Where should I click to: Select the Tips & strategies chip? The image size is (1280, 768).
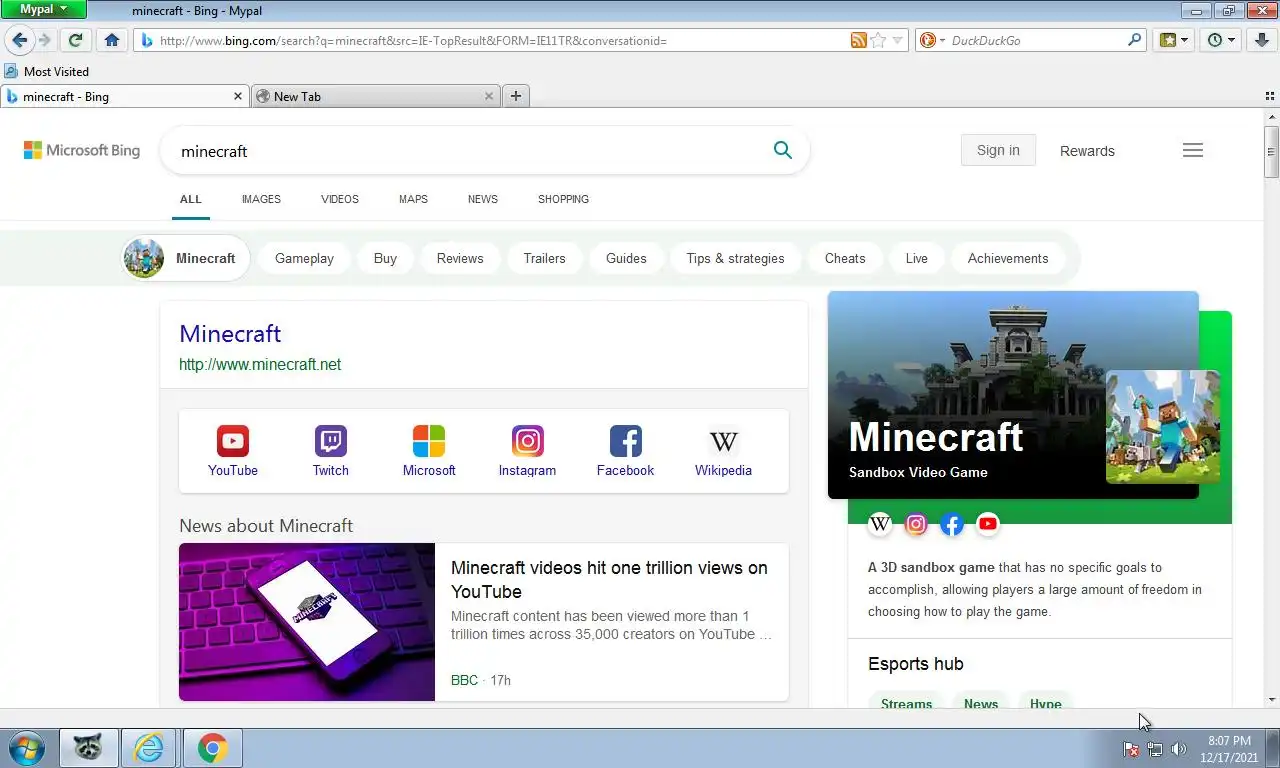pos(735,258)
